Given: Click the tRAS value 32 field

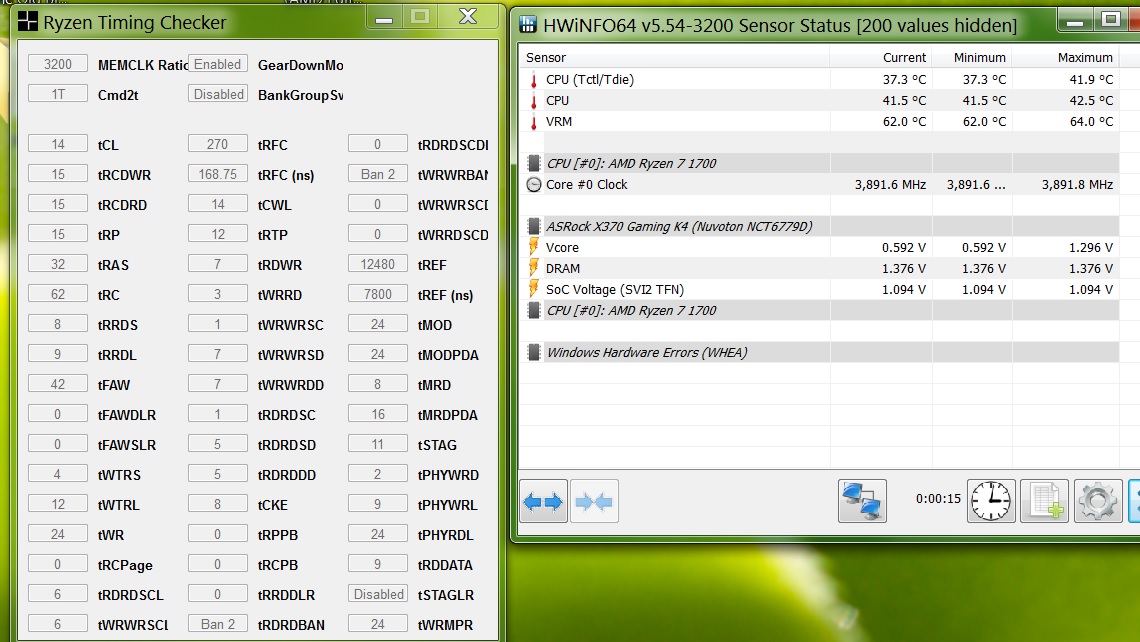Looking at the screenshot, I should [x=58, y=264].
